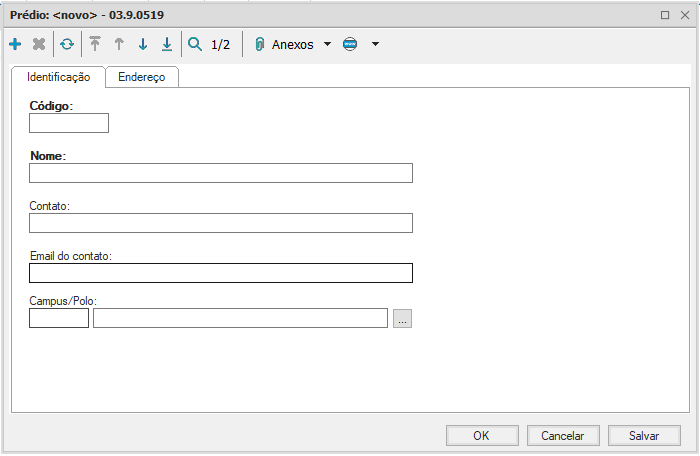700x456 pixels.
Task: Jump to last record arrow icon
Action: (x=167, y=45)
